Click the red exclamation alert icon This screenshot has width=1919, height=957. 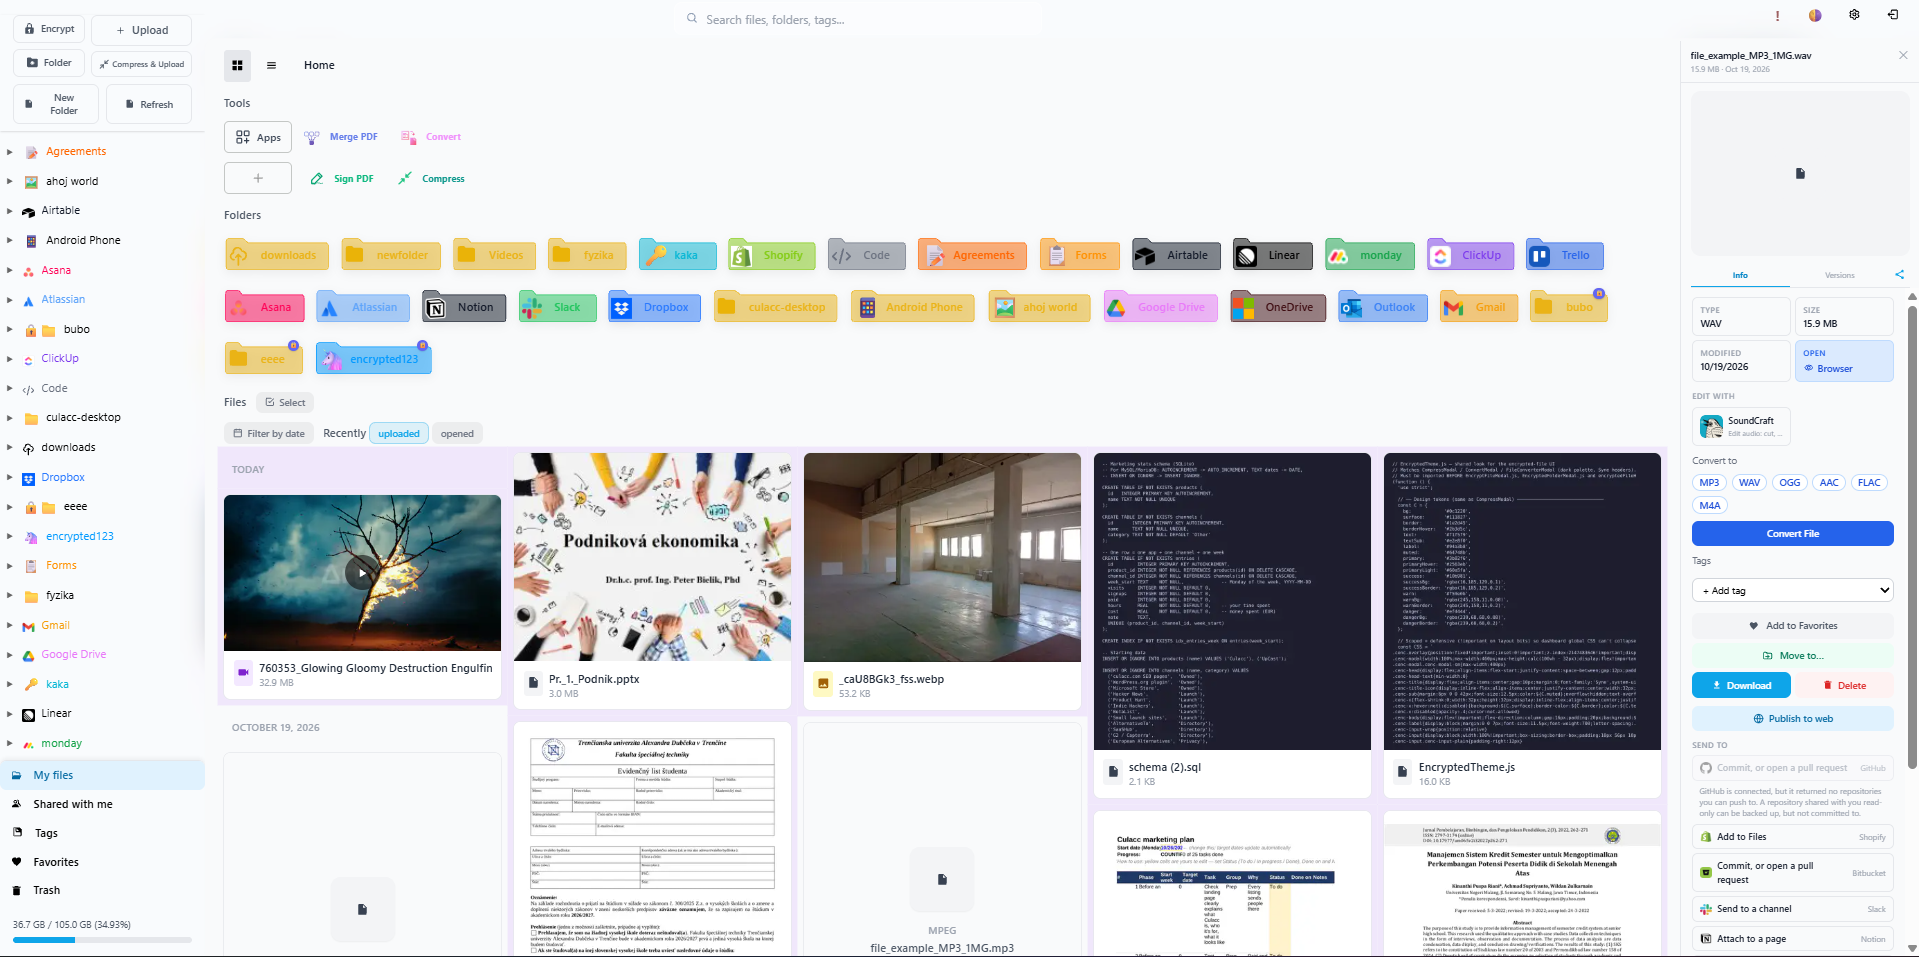point(1777,16)
